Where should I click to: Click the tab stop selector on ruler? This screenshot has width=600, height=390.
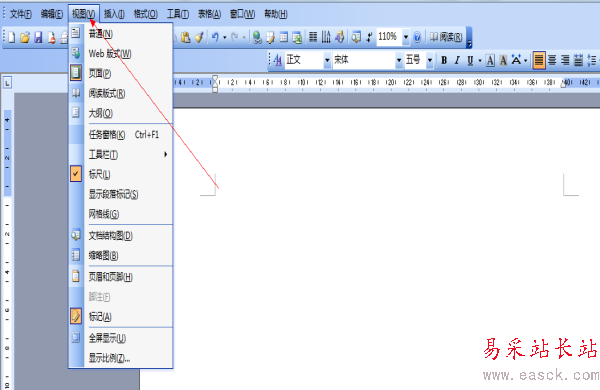click(7, 83)
